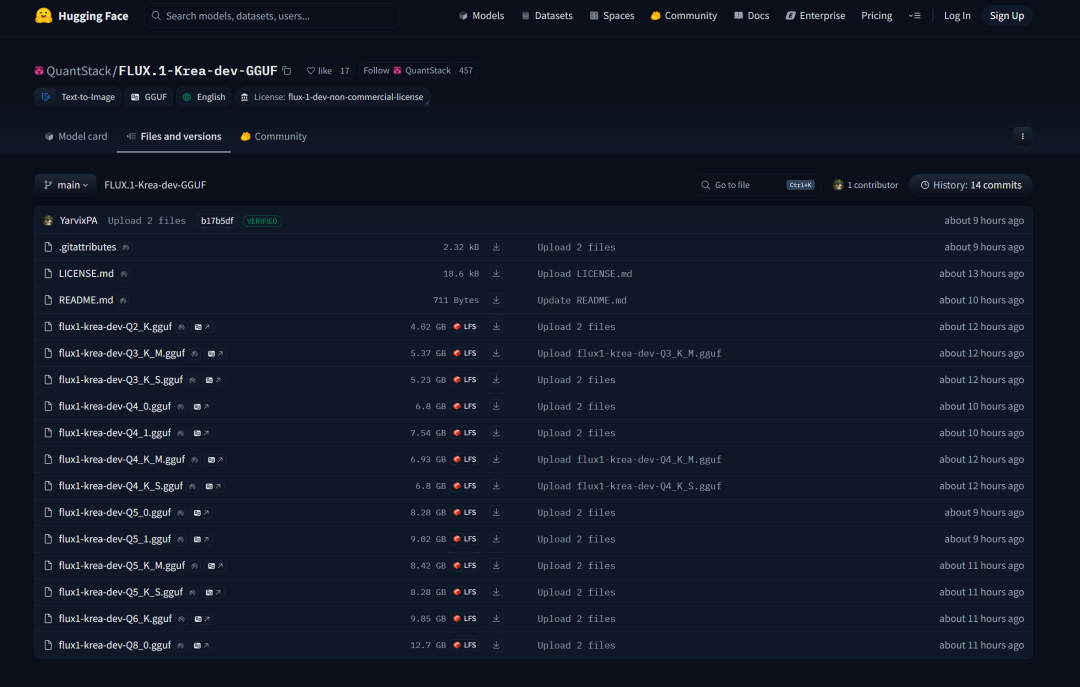Download flux1-krea-dev-Q5_0.gguf
1080x687 pixels.
496,512
